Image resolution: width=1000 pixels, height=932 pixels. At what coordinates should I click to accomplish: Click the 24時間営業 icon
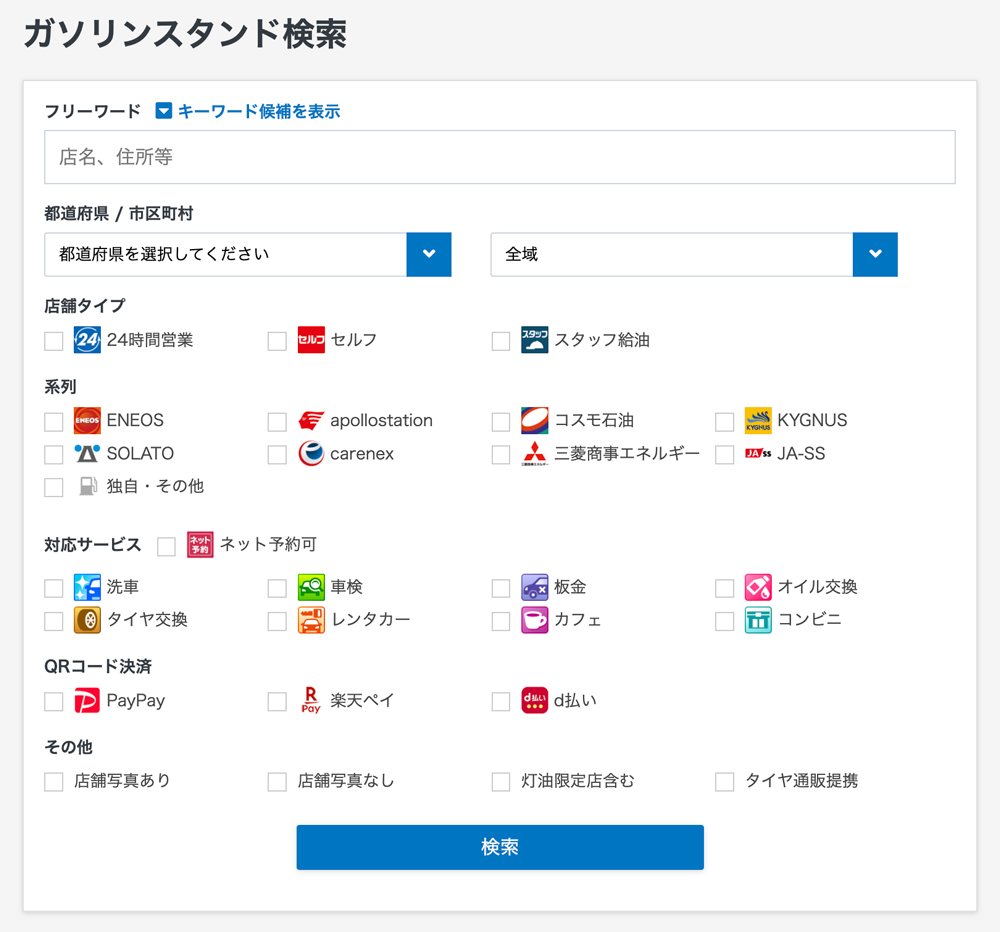pos(87,339)
